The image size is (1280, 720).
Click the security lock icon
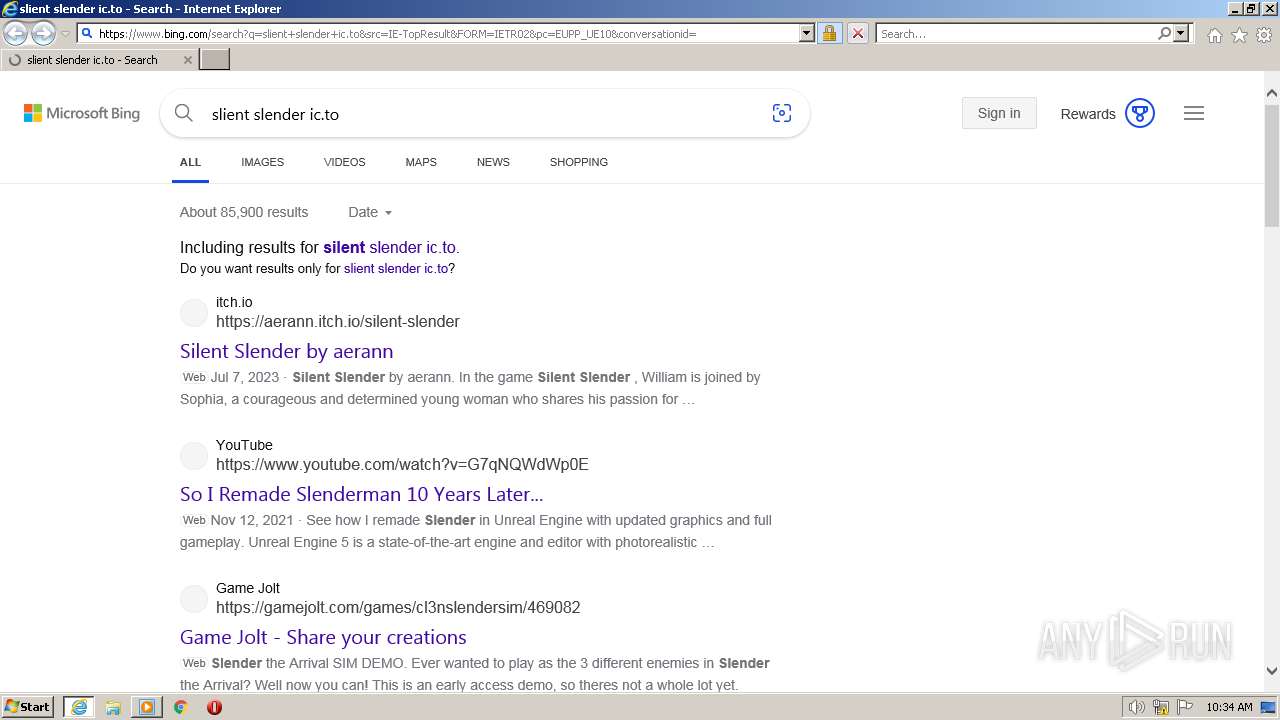click(829, 33)
